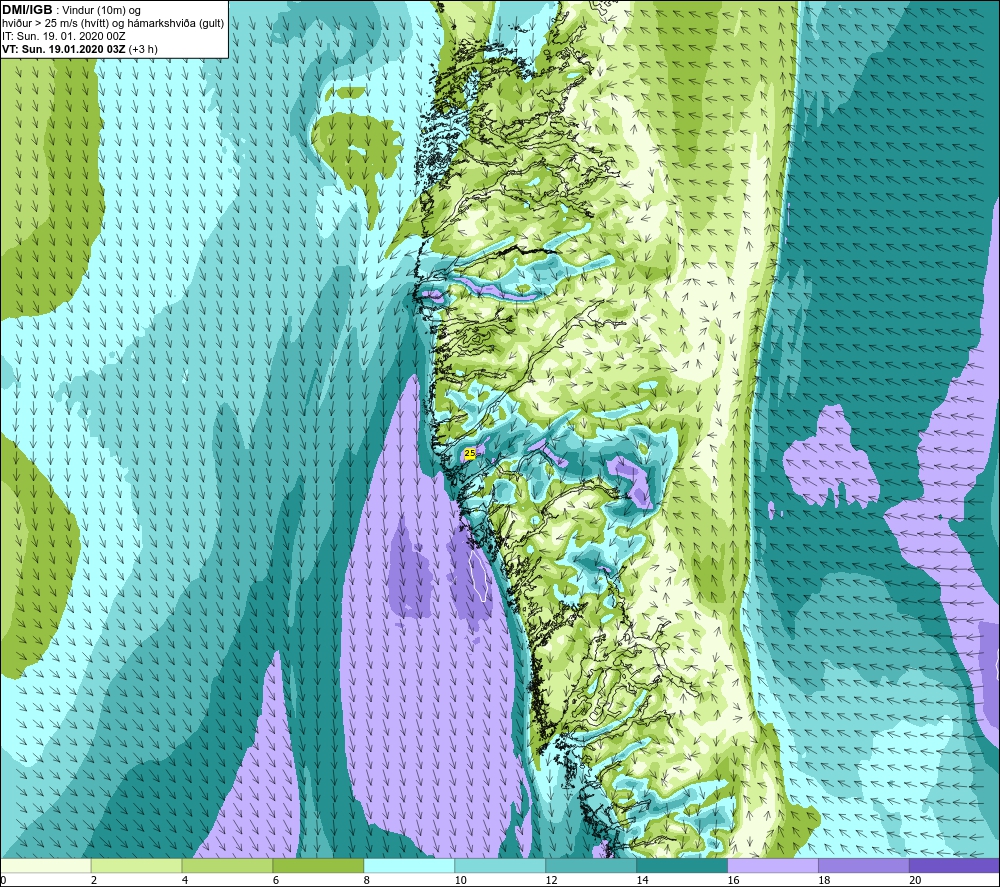Click the scale label 4
Image resolution: width=1000 pixels, height=887 pixels.
tap(185, 881)
